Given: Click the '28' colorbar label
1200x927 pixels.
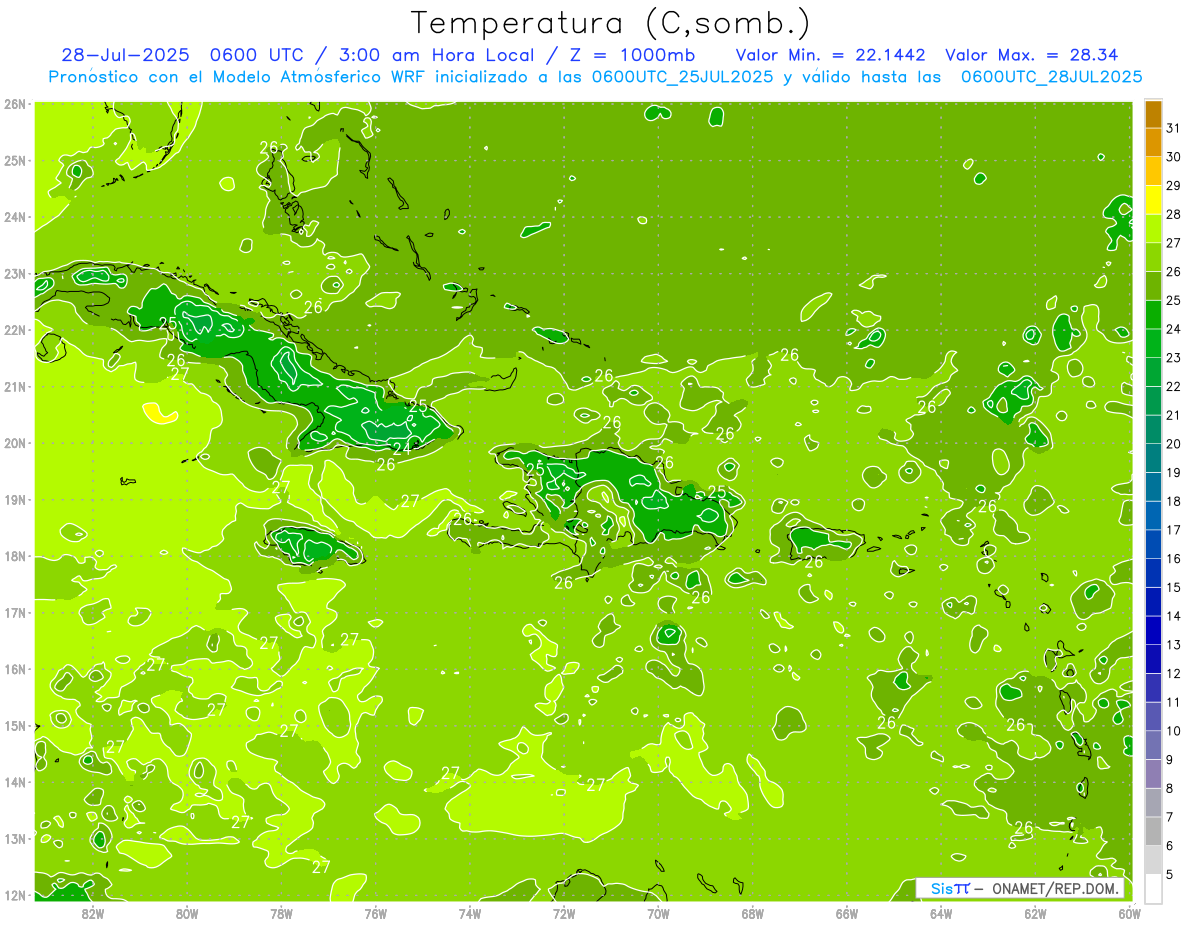Looking at the screenshot, I should tap(1173, 214).
